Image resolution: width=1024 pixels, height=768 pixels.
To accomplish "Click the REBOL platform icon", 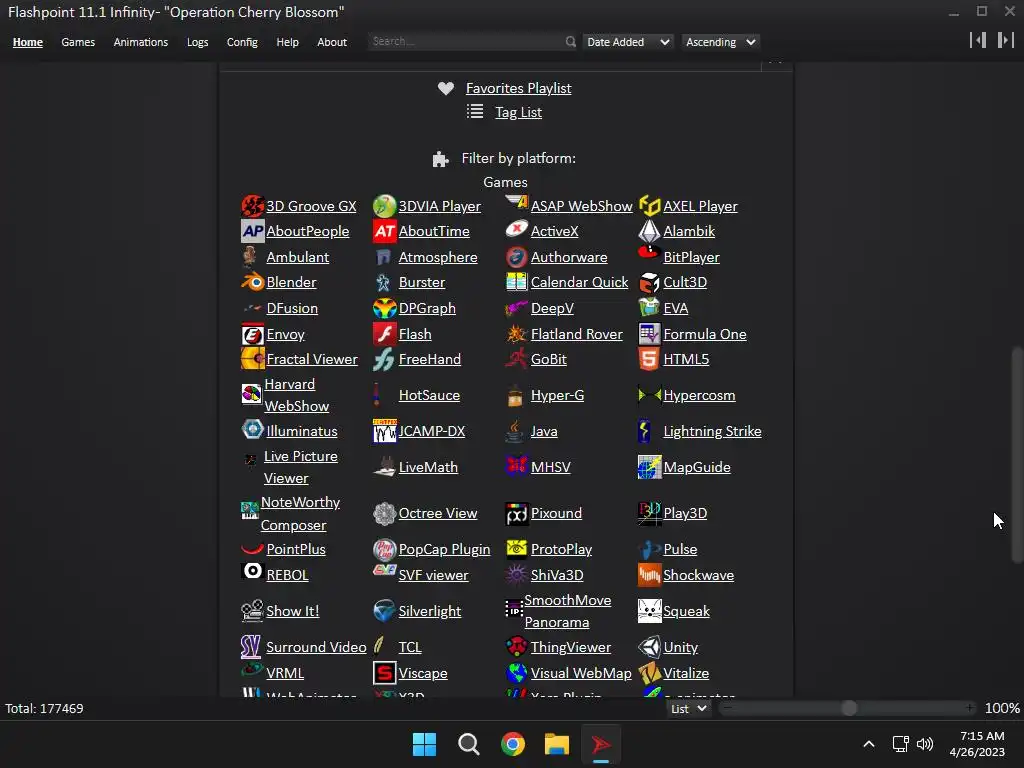I will coord(252,571).
